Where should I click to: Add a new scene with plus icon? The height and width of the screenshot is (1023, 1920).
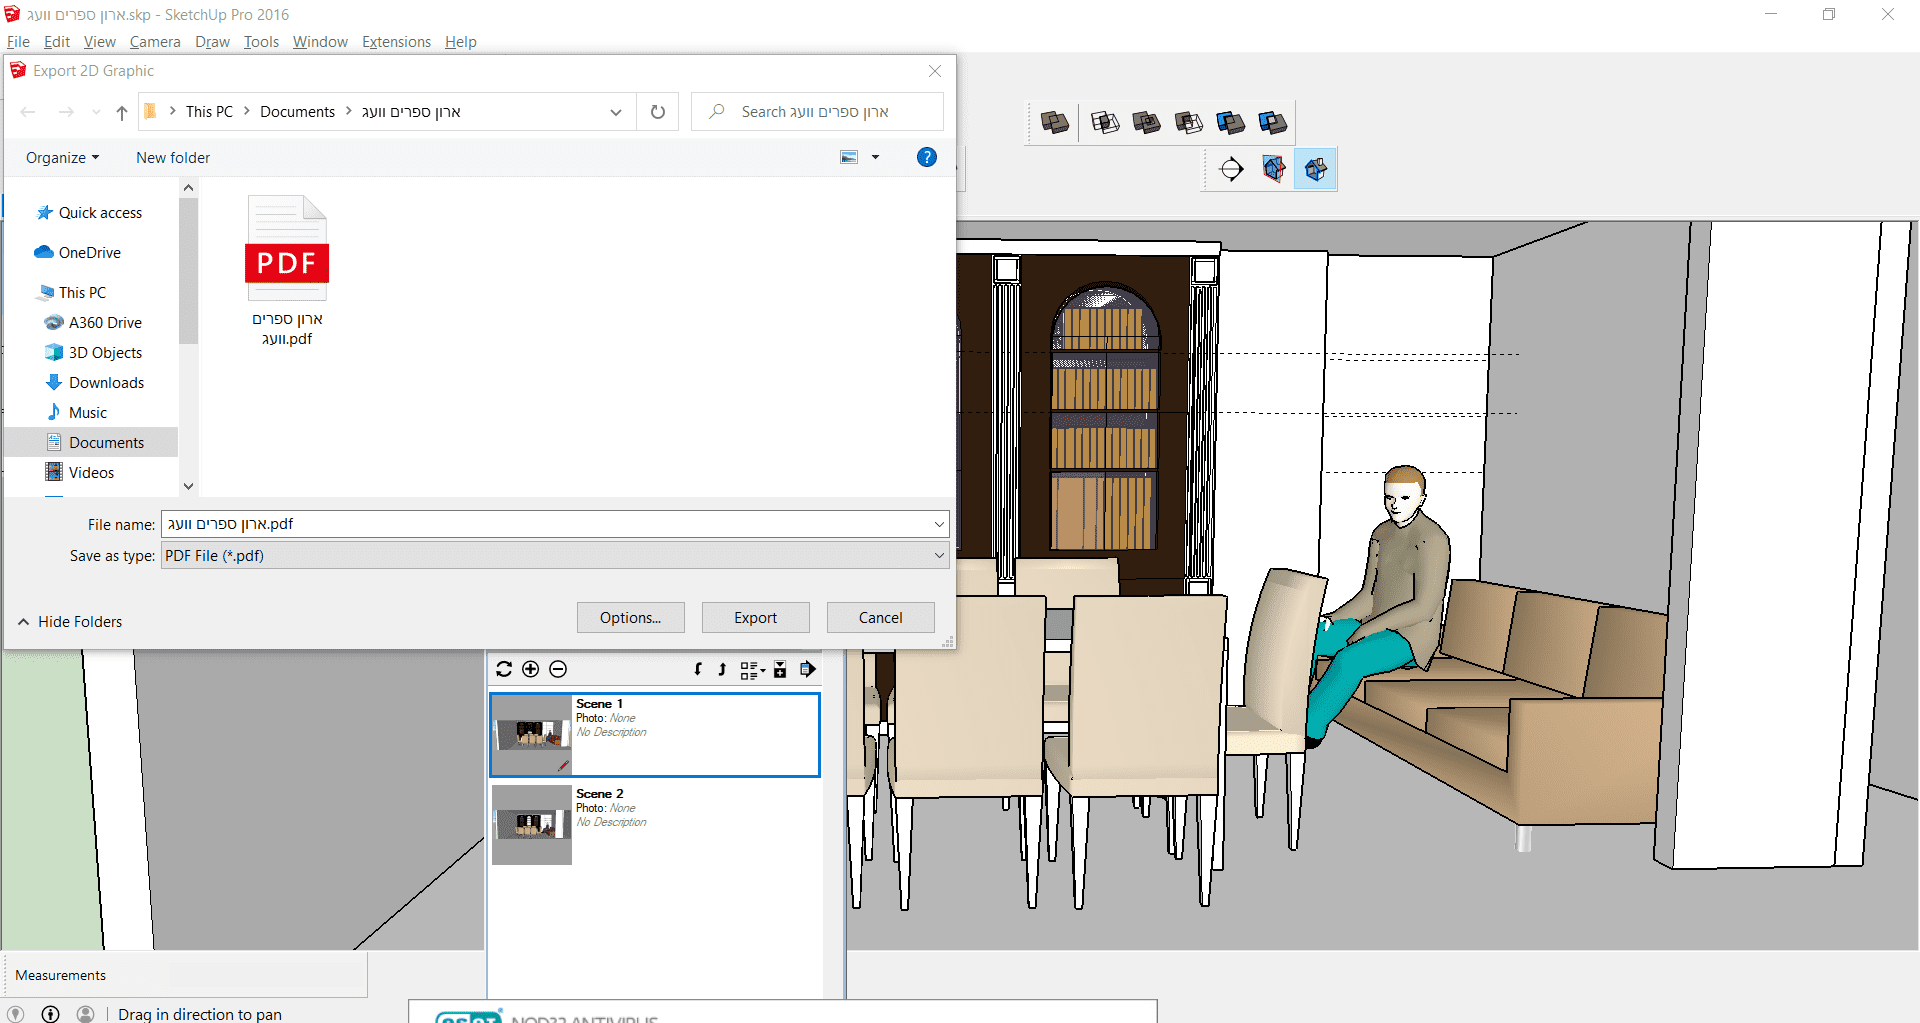[x=531, y=669]
